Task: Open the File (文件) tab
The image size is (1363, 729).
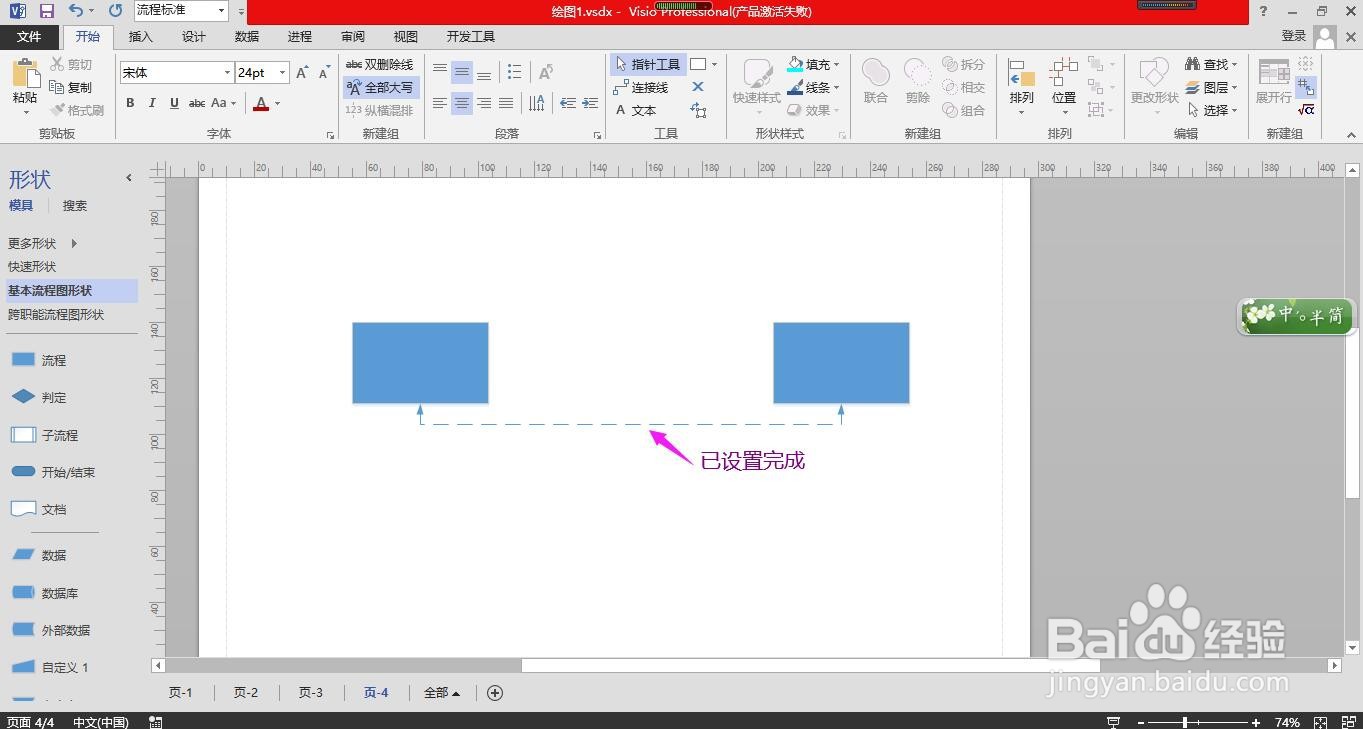Action: [29, 36]
